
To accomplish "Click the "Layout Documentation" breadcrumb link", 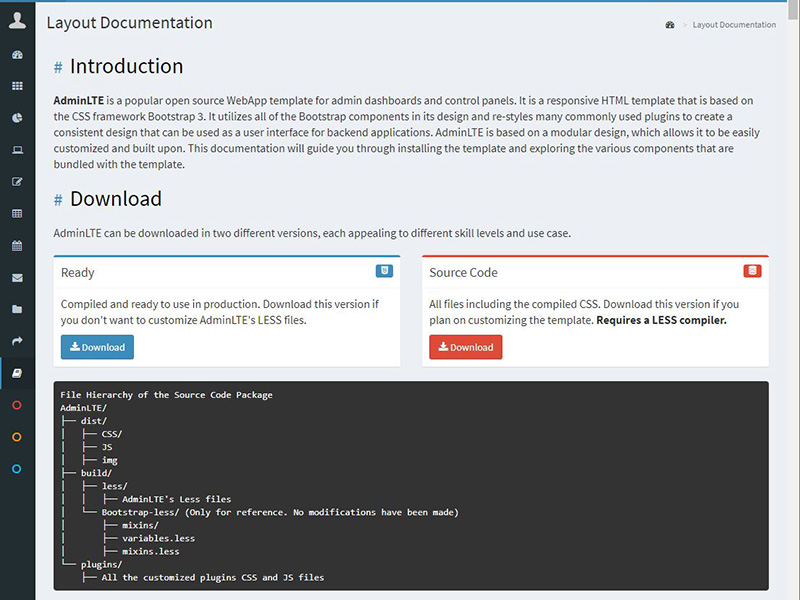I will pos(734,25).
